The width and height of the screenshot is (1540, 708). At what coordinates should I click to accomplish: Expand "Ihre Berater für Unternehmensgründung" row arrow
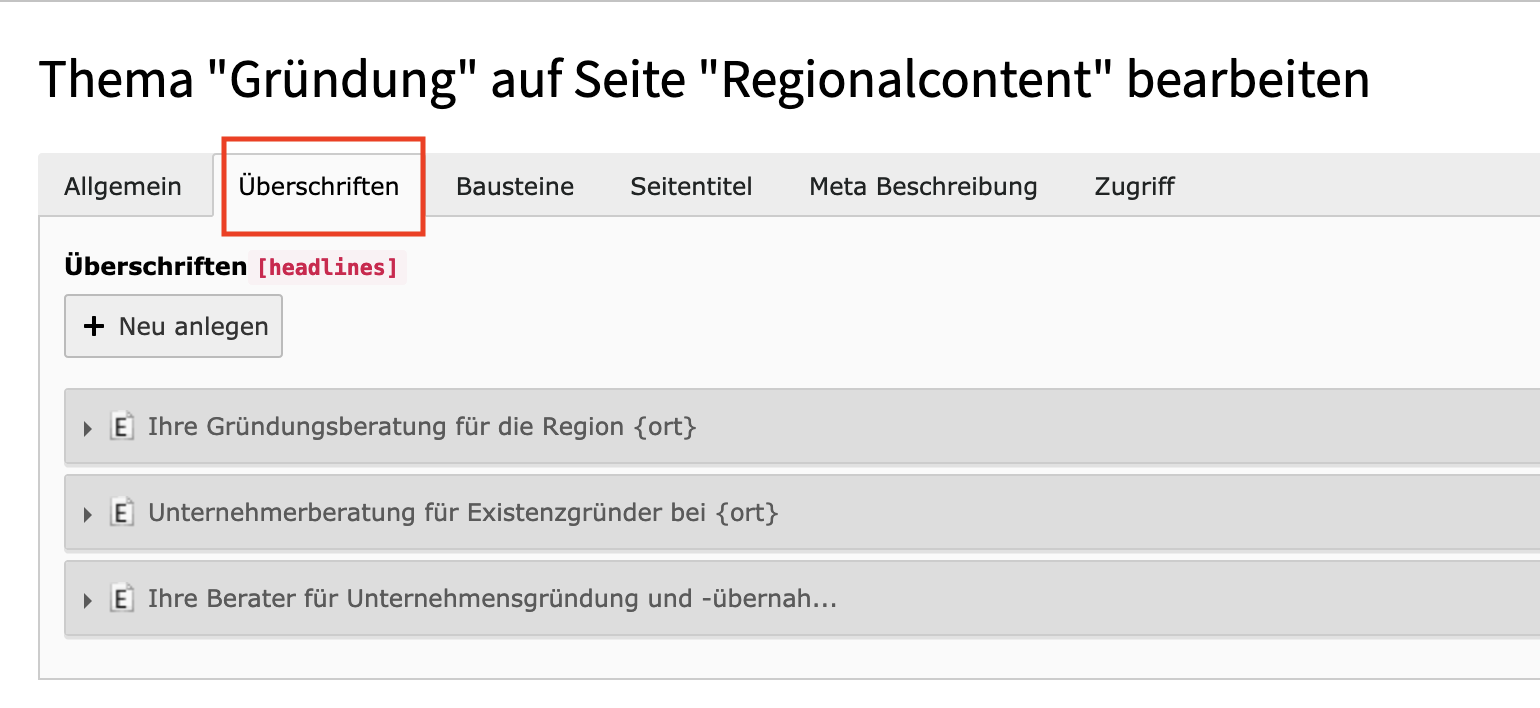[x=88, y=600]
